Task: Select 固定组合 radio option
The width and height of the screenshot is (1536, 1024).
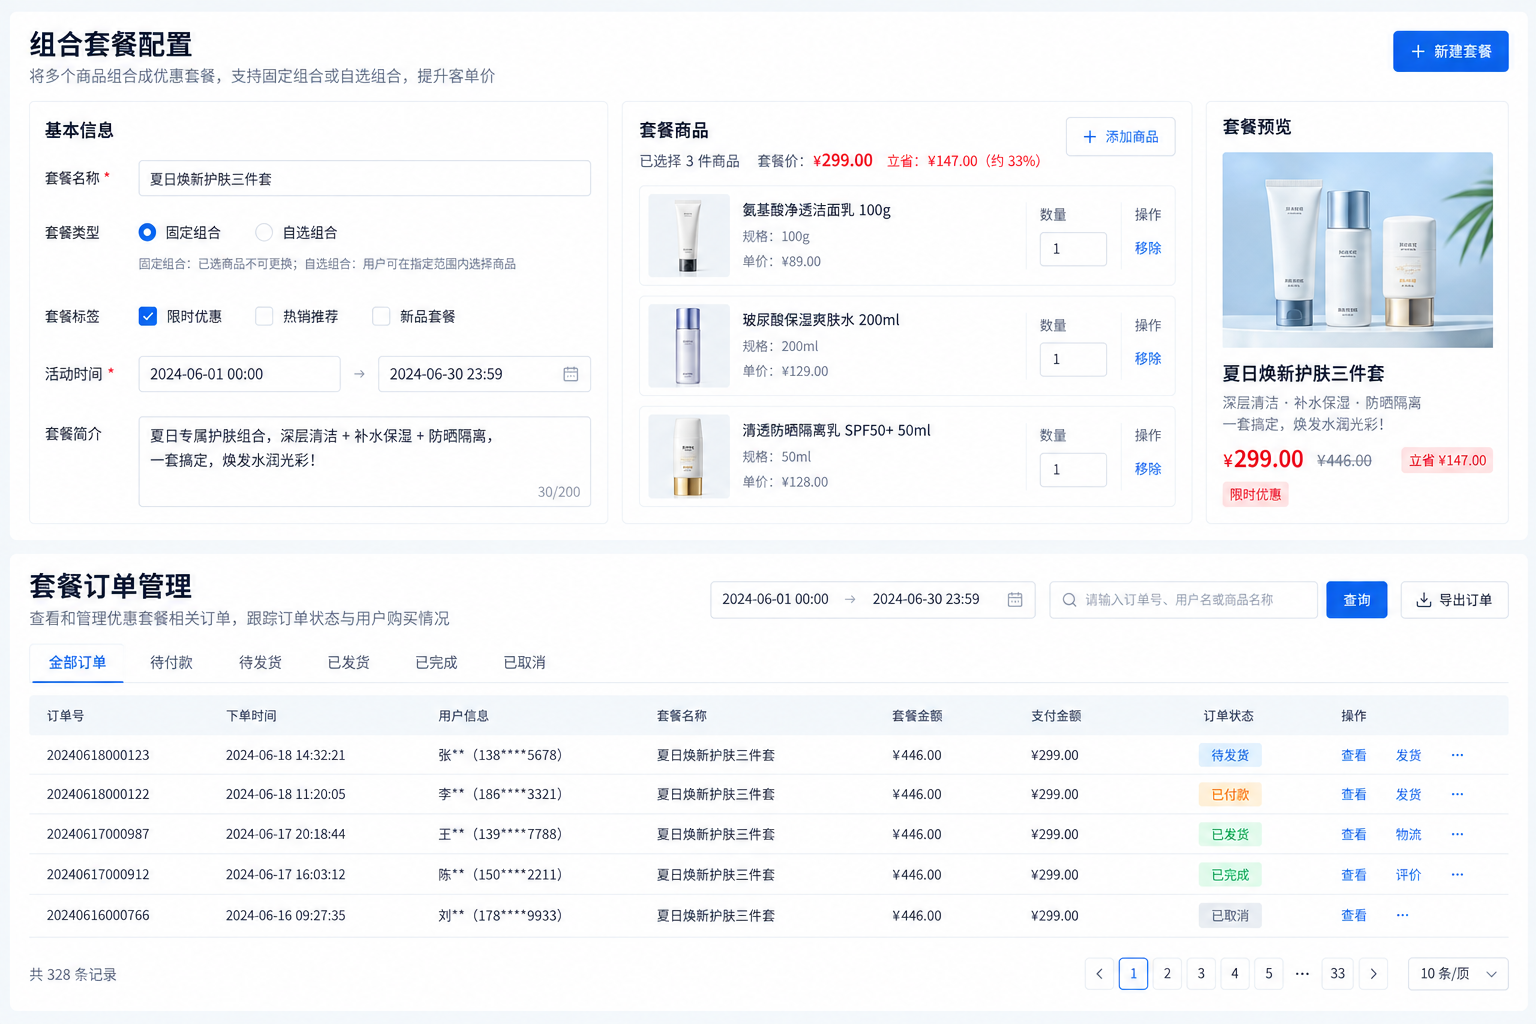Action: pyautogui.click(x=147, y=232)
